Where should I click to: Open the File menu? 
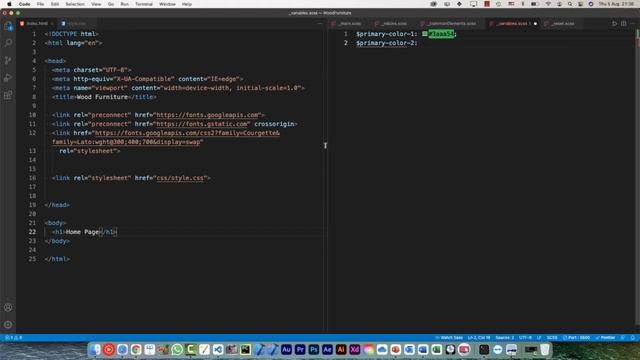point(40,4)
